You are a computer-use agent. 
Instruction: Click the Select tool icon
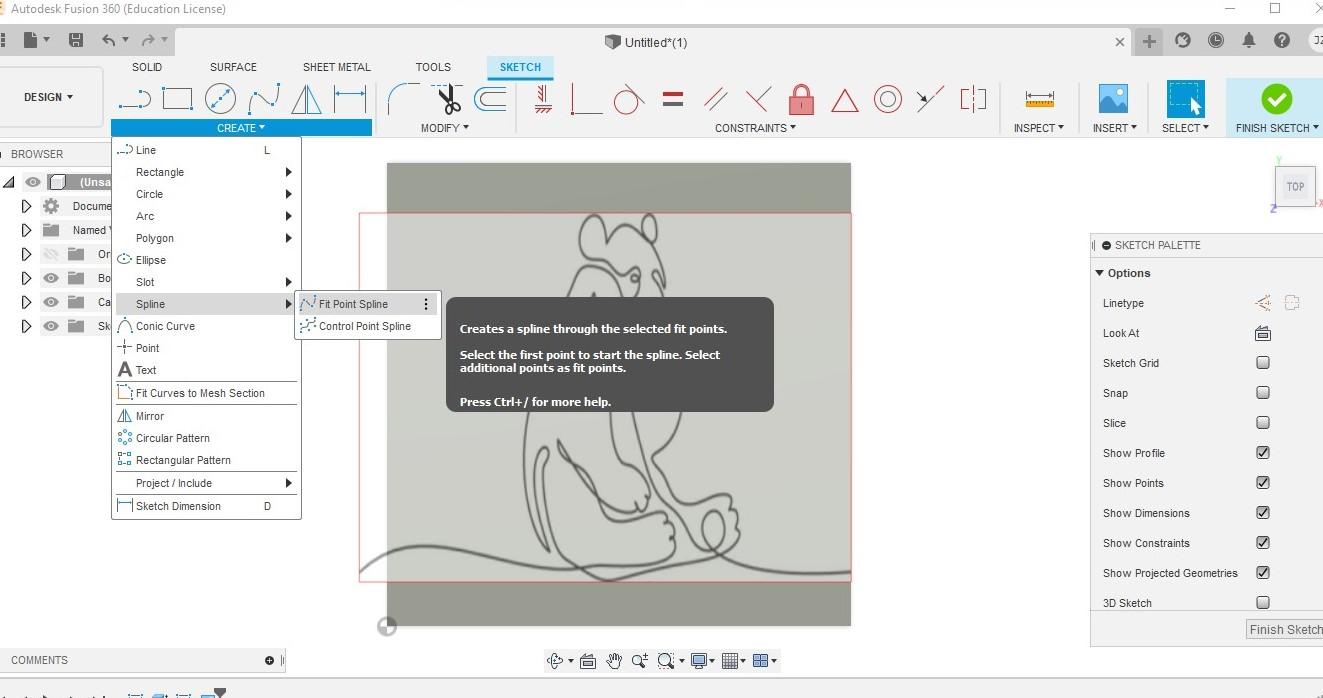click(x=1185, y=99)
